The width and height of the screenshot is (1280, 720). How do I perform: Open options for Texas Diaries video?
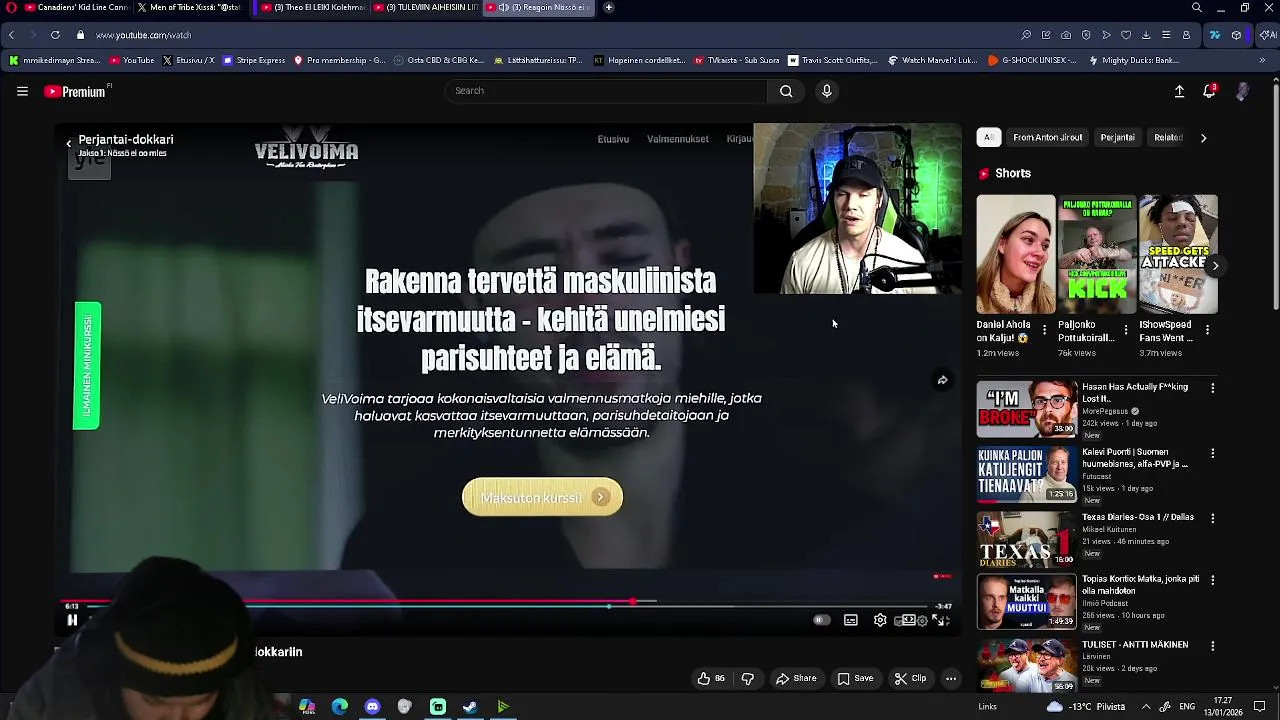(x=1213, y=518)
